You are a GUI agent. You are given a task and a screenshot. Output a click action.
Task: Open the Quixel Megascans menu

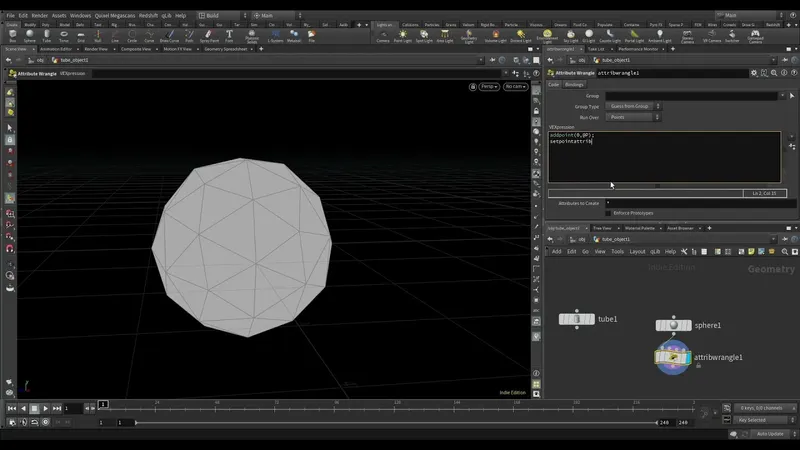(x=115, y=15)
